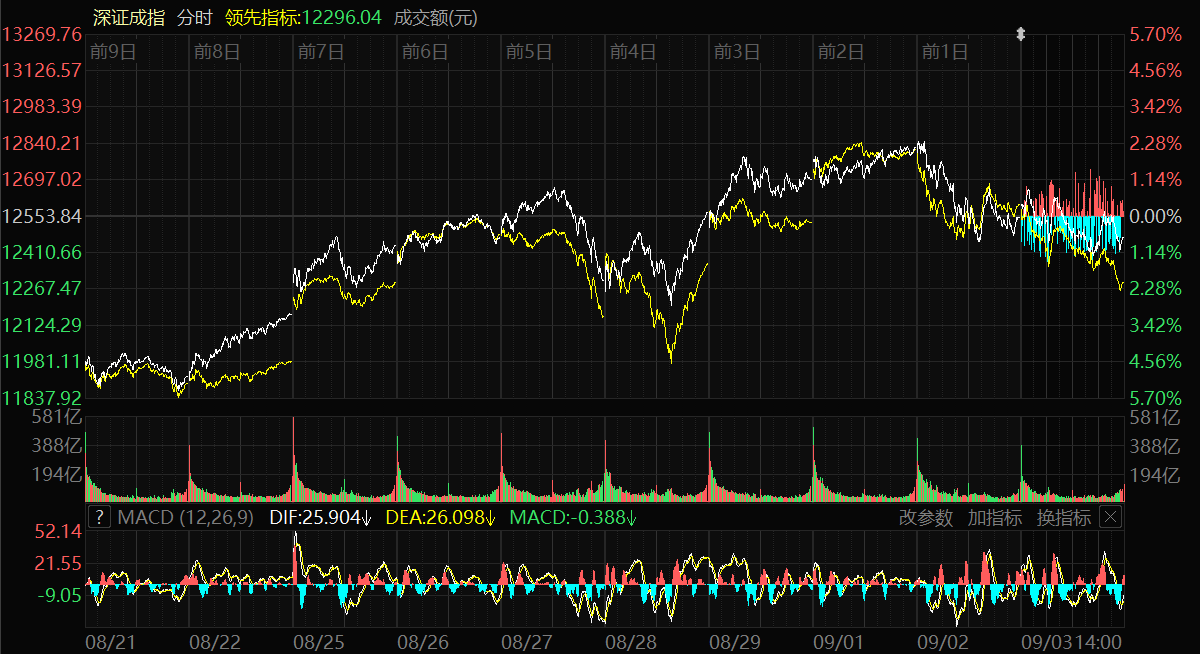Click the 12267.47 price axis label
Screen dimensions: 1200x654
tap(42, 289)
